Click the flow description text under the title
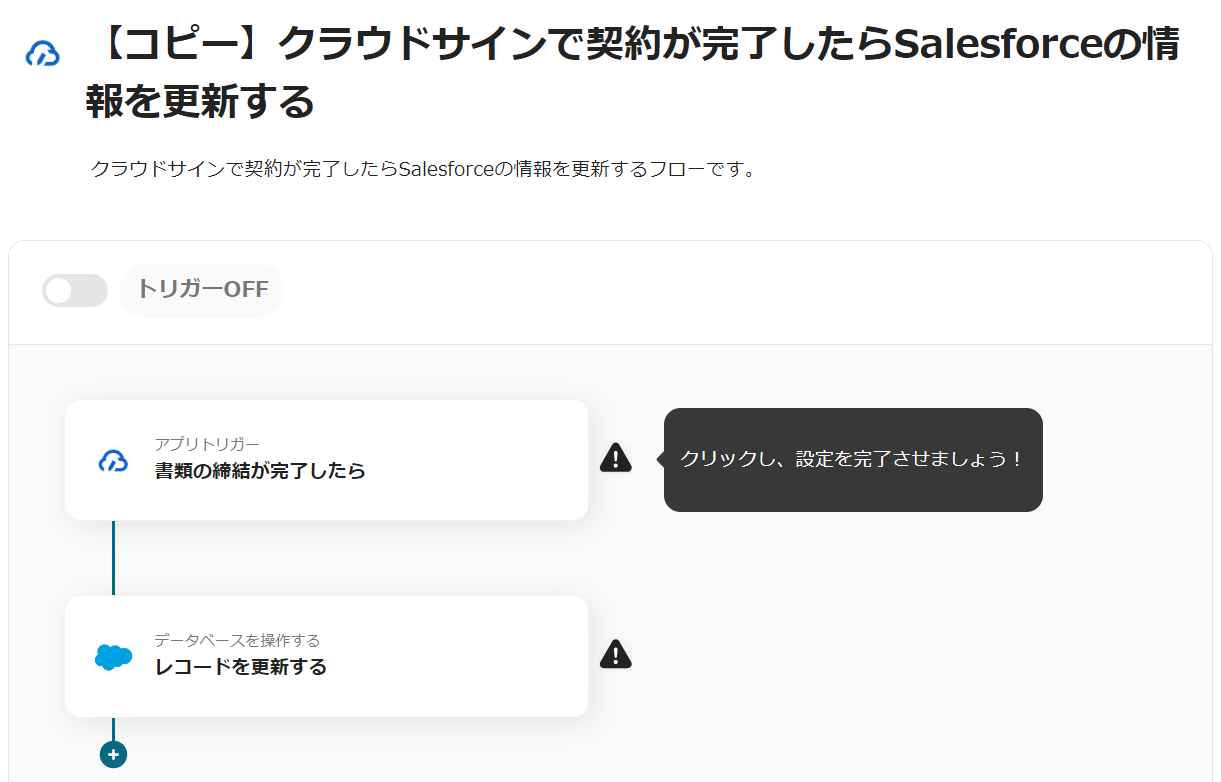Screen dimensions: 1221x782 [423, 169]
